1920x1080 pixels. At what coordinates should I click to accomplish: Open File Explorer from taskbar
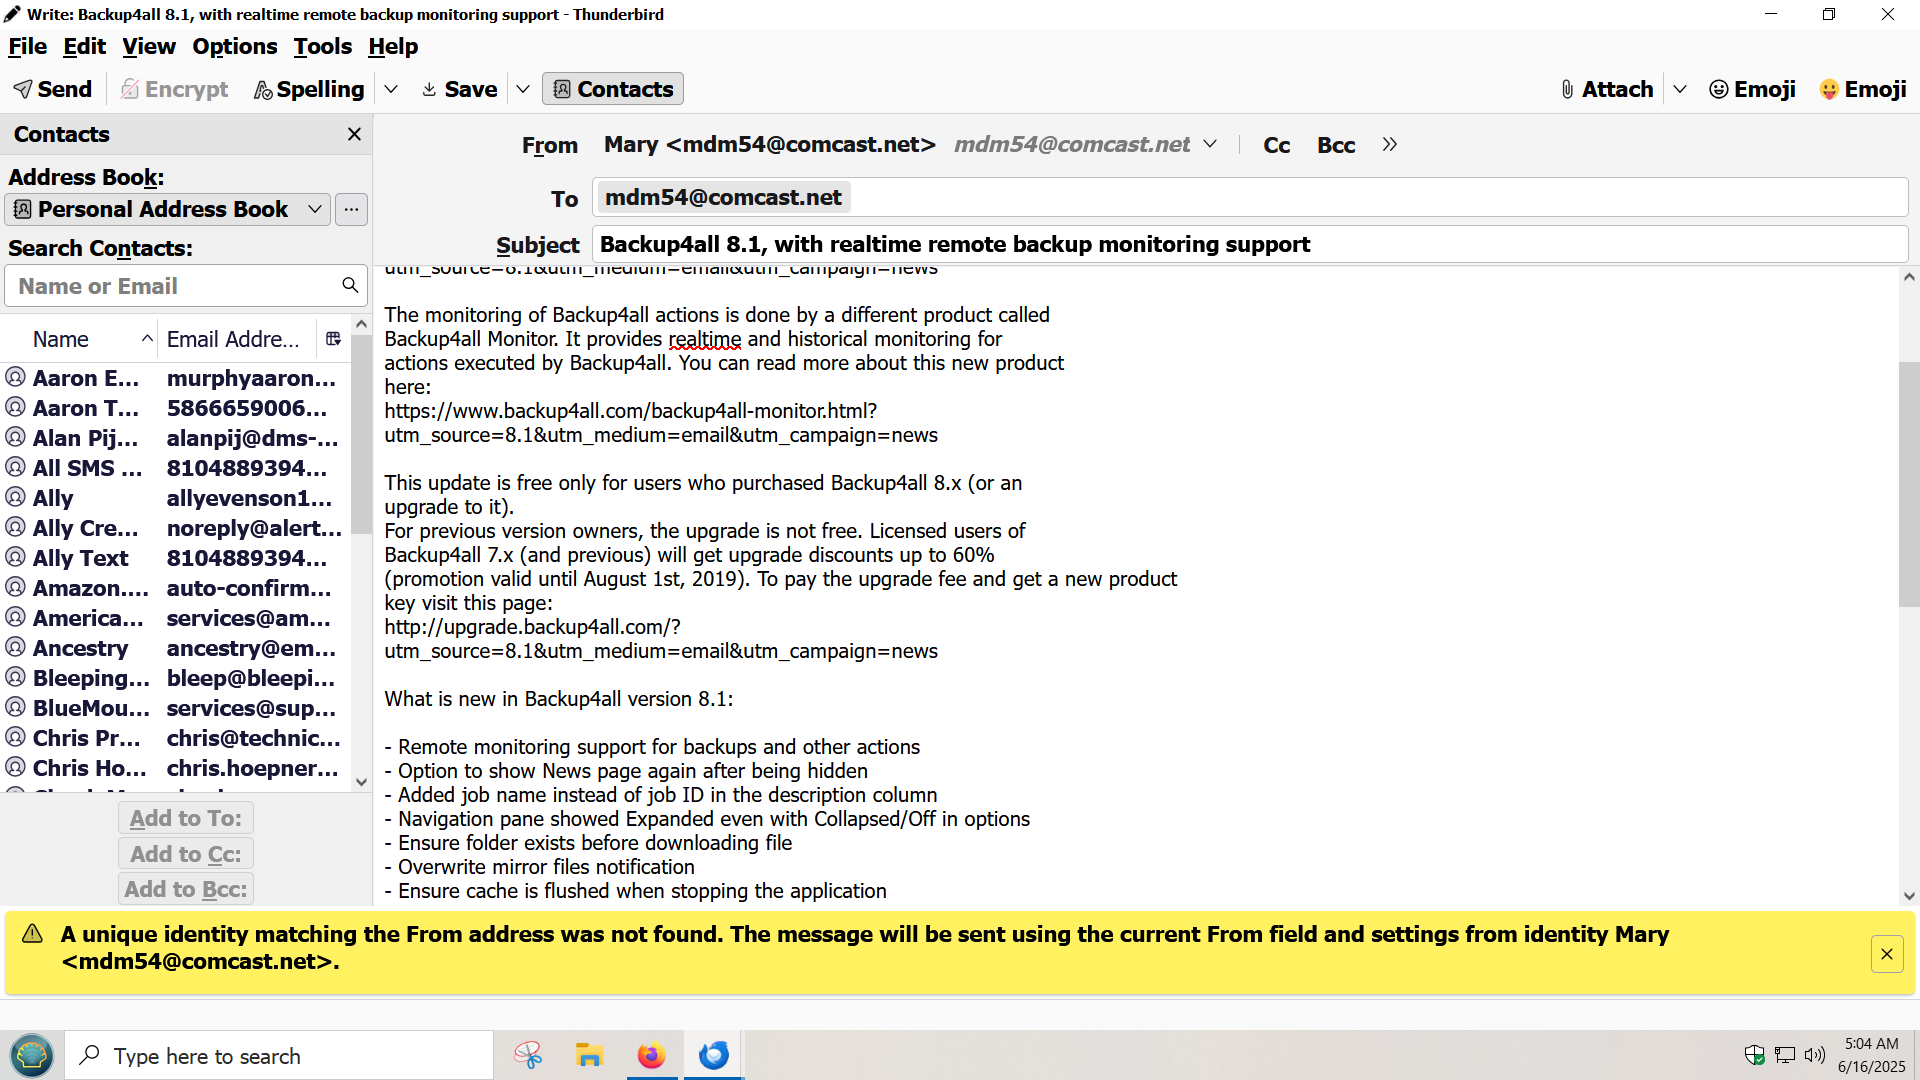point(589,1055)
